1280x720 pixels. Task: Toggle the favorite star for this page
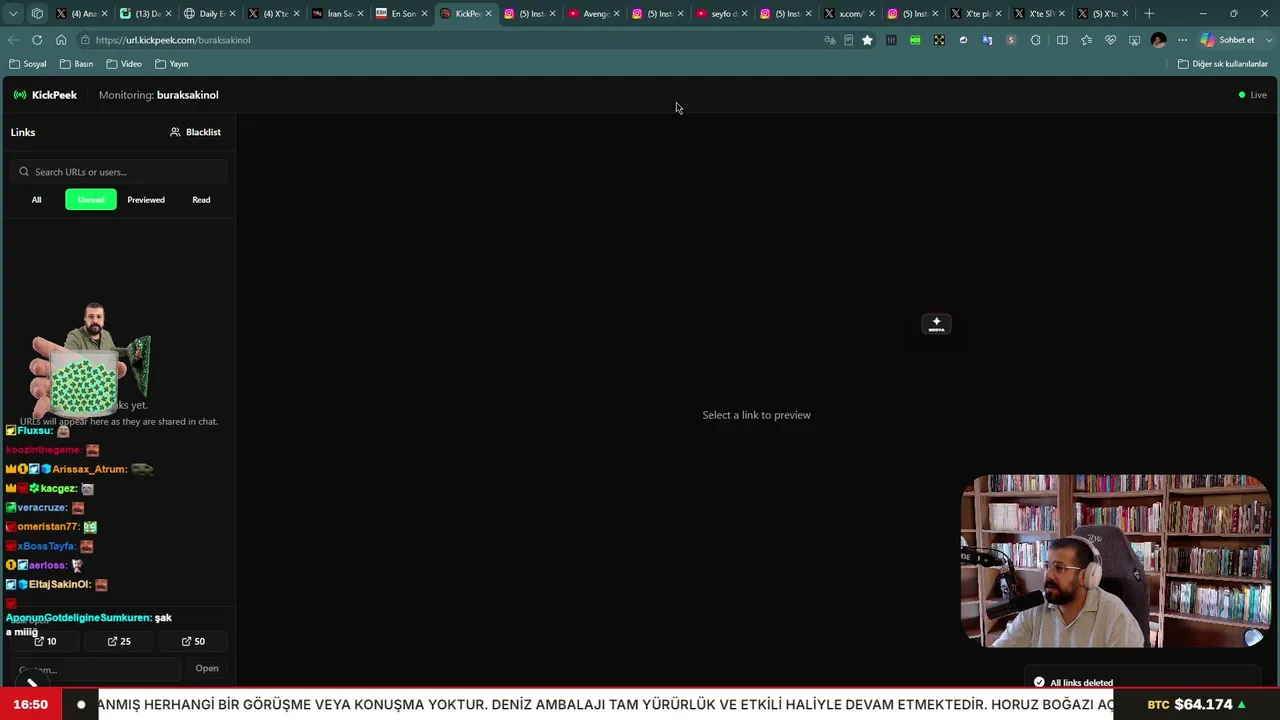click(867, 40)
